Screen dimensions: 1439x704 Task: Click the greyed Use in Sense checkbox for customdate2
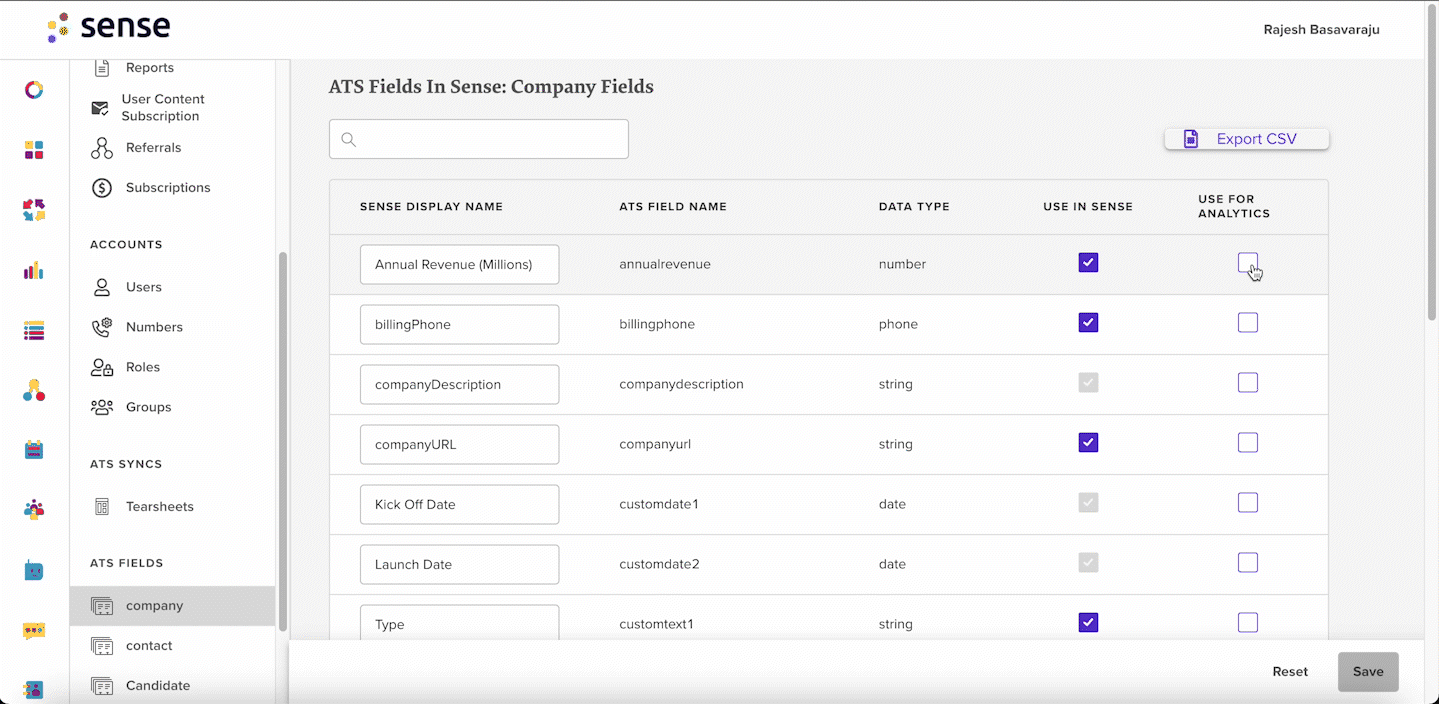1088,563
